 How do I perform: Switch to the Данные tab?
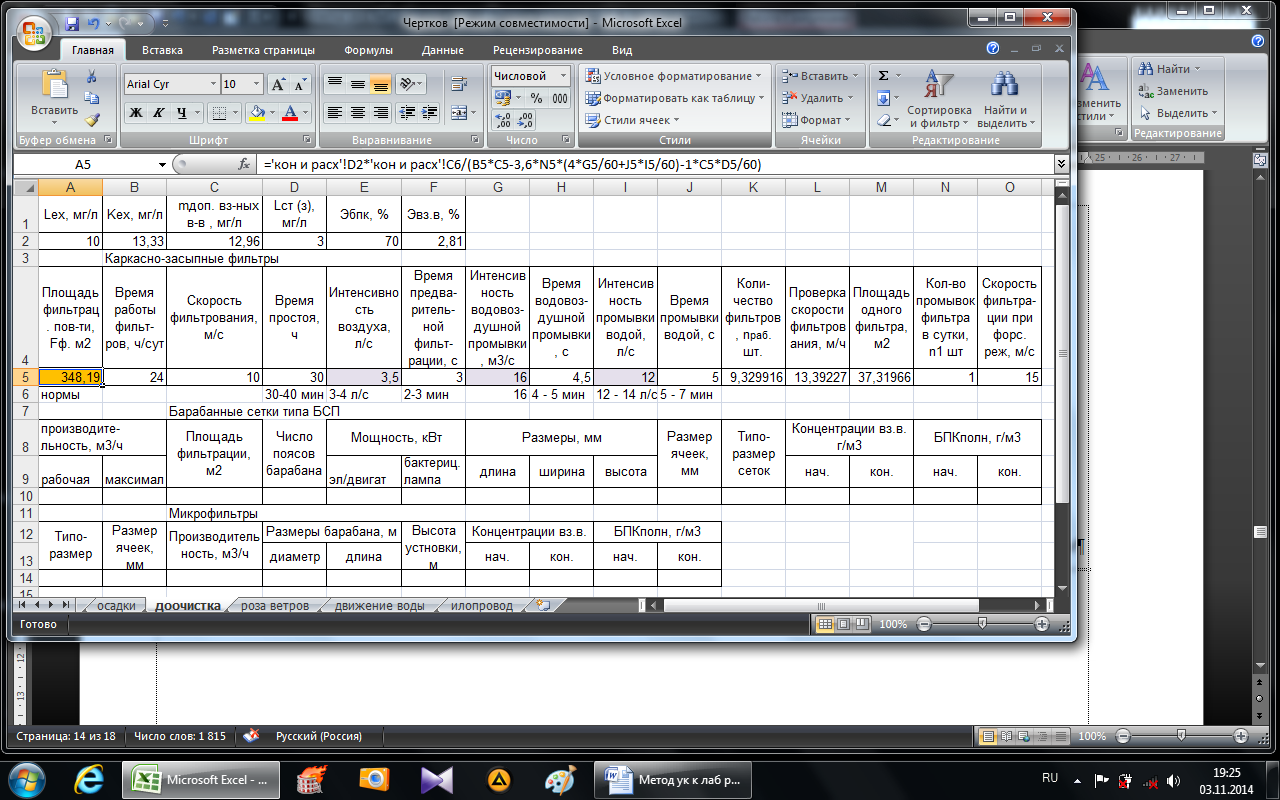[x=442, y=50]
